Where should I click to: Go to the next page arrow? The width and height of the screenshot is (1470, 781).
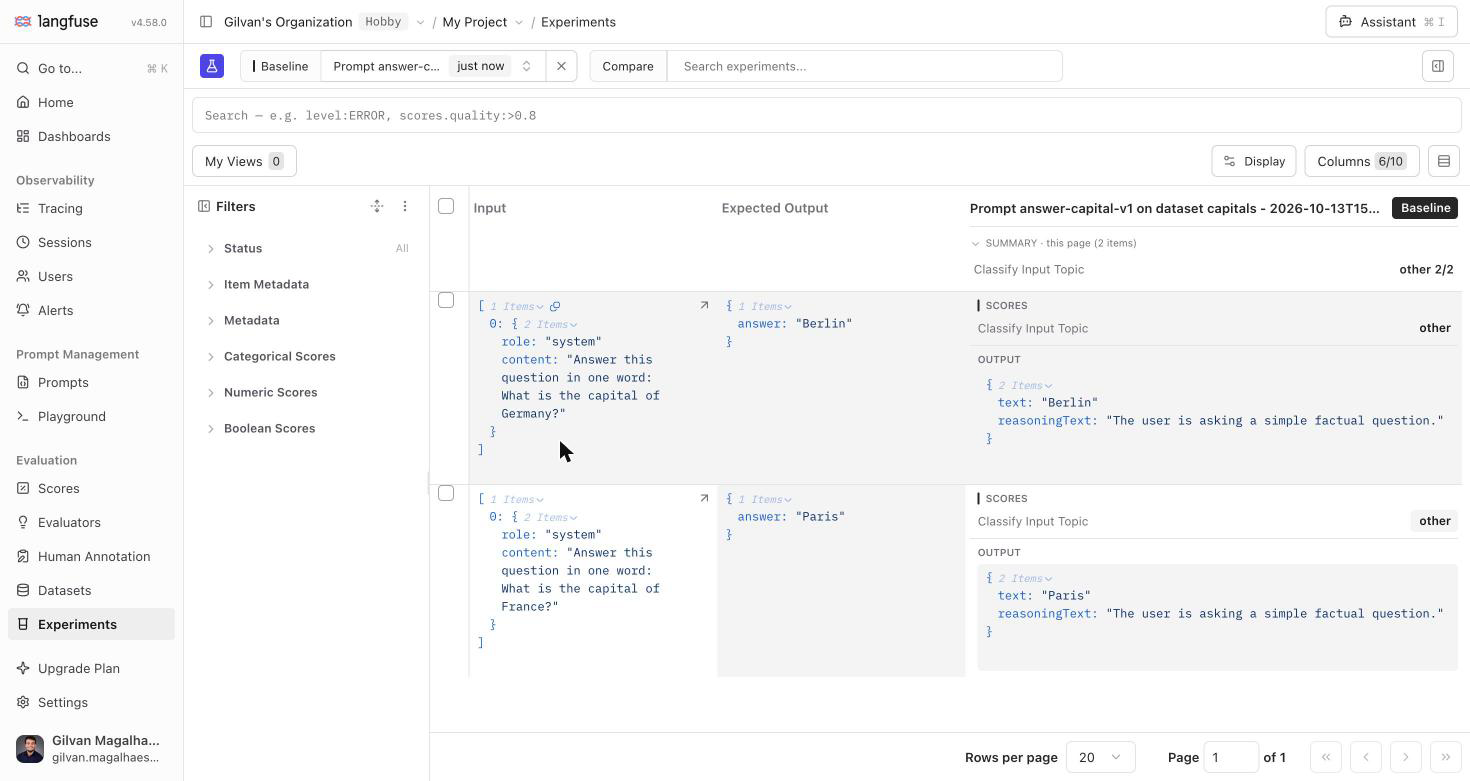point(1405,757)
